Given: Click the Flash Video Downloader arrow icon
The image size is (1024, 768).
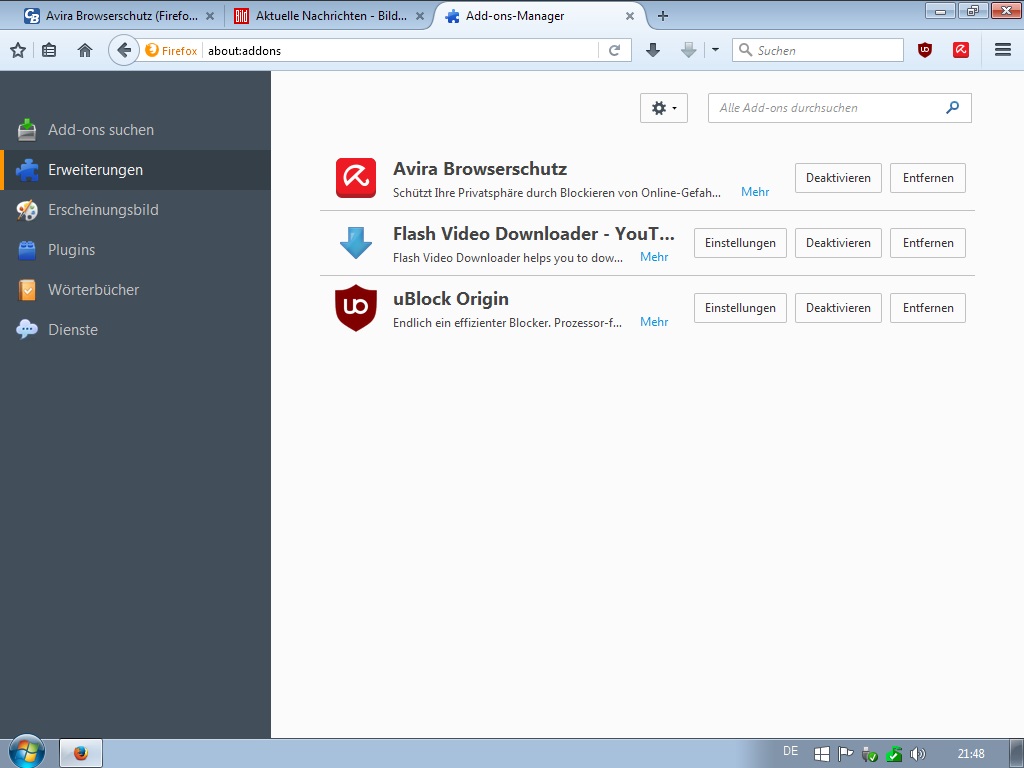Looking at the screenshot, I should pos(356,243).
